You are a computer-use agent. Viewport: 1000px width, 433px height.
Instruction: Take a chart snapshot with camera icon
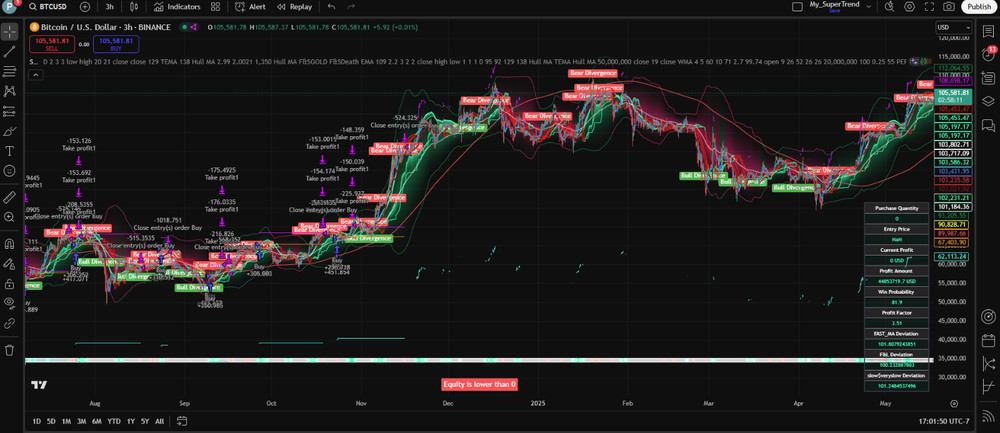coord(949,7)
